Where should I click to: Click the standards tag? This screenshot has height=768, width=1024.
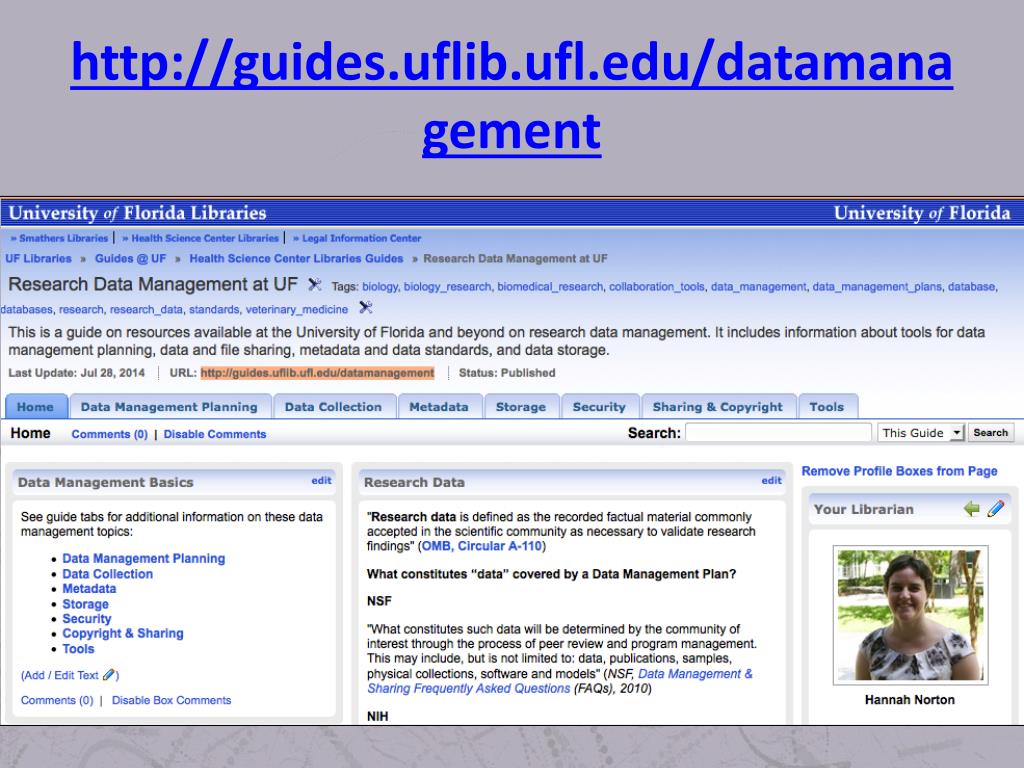tap(214, 309)
